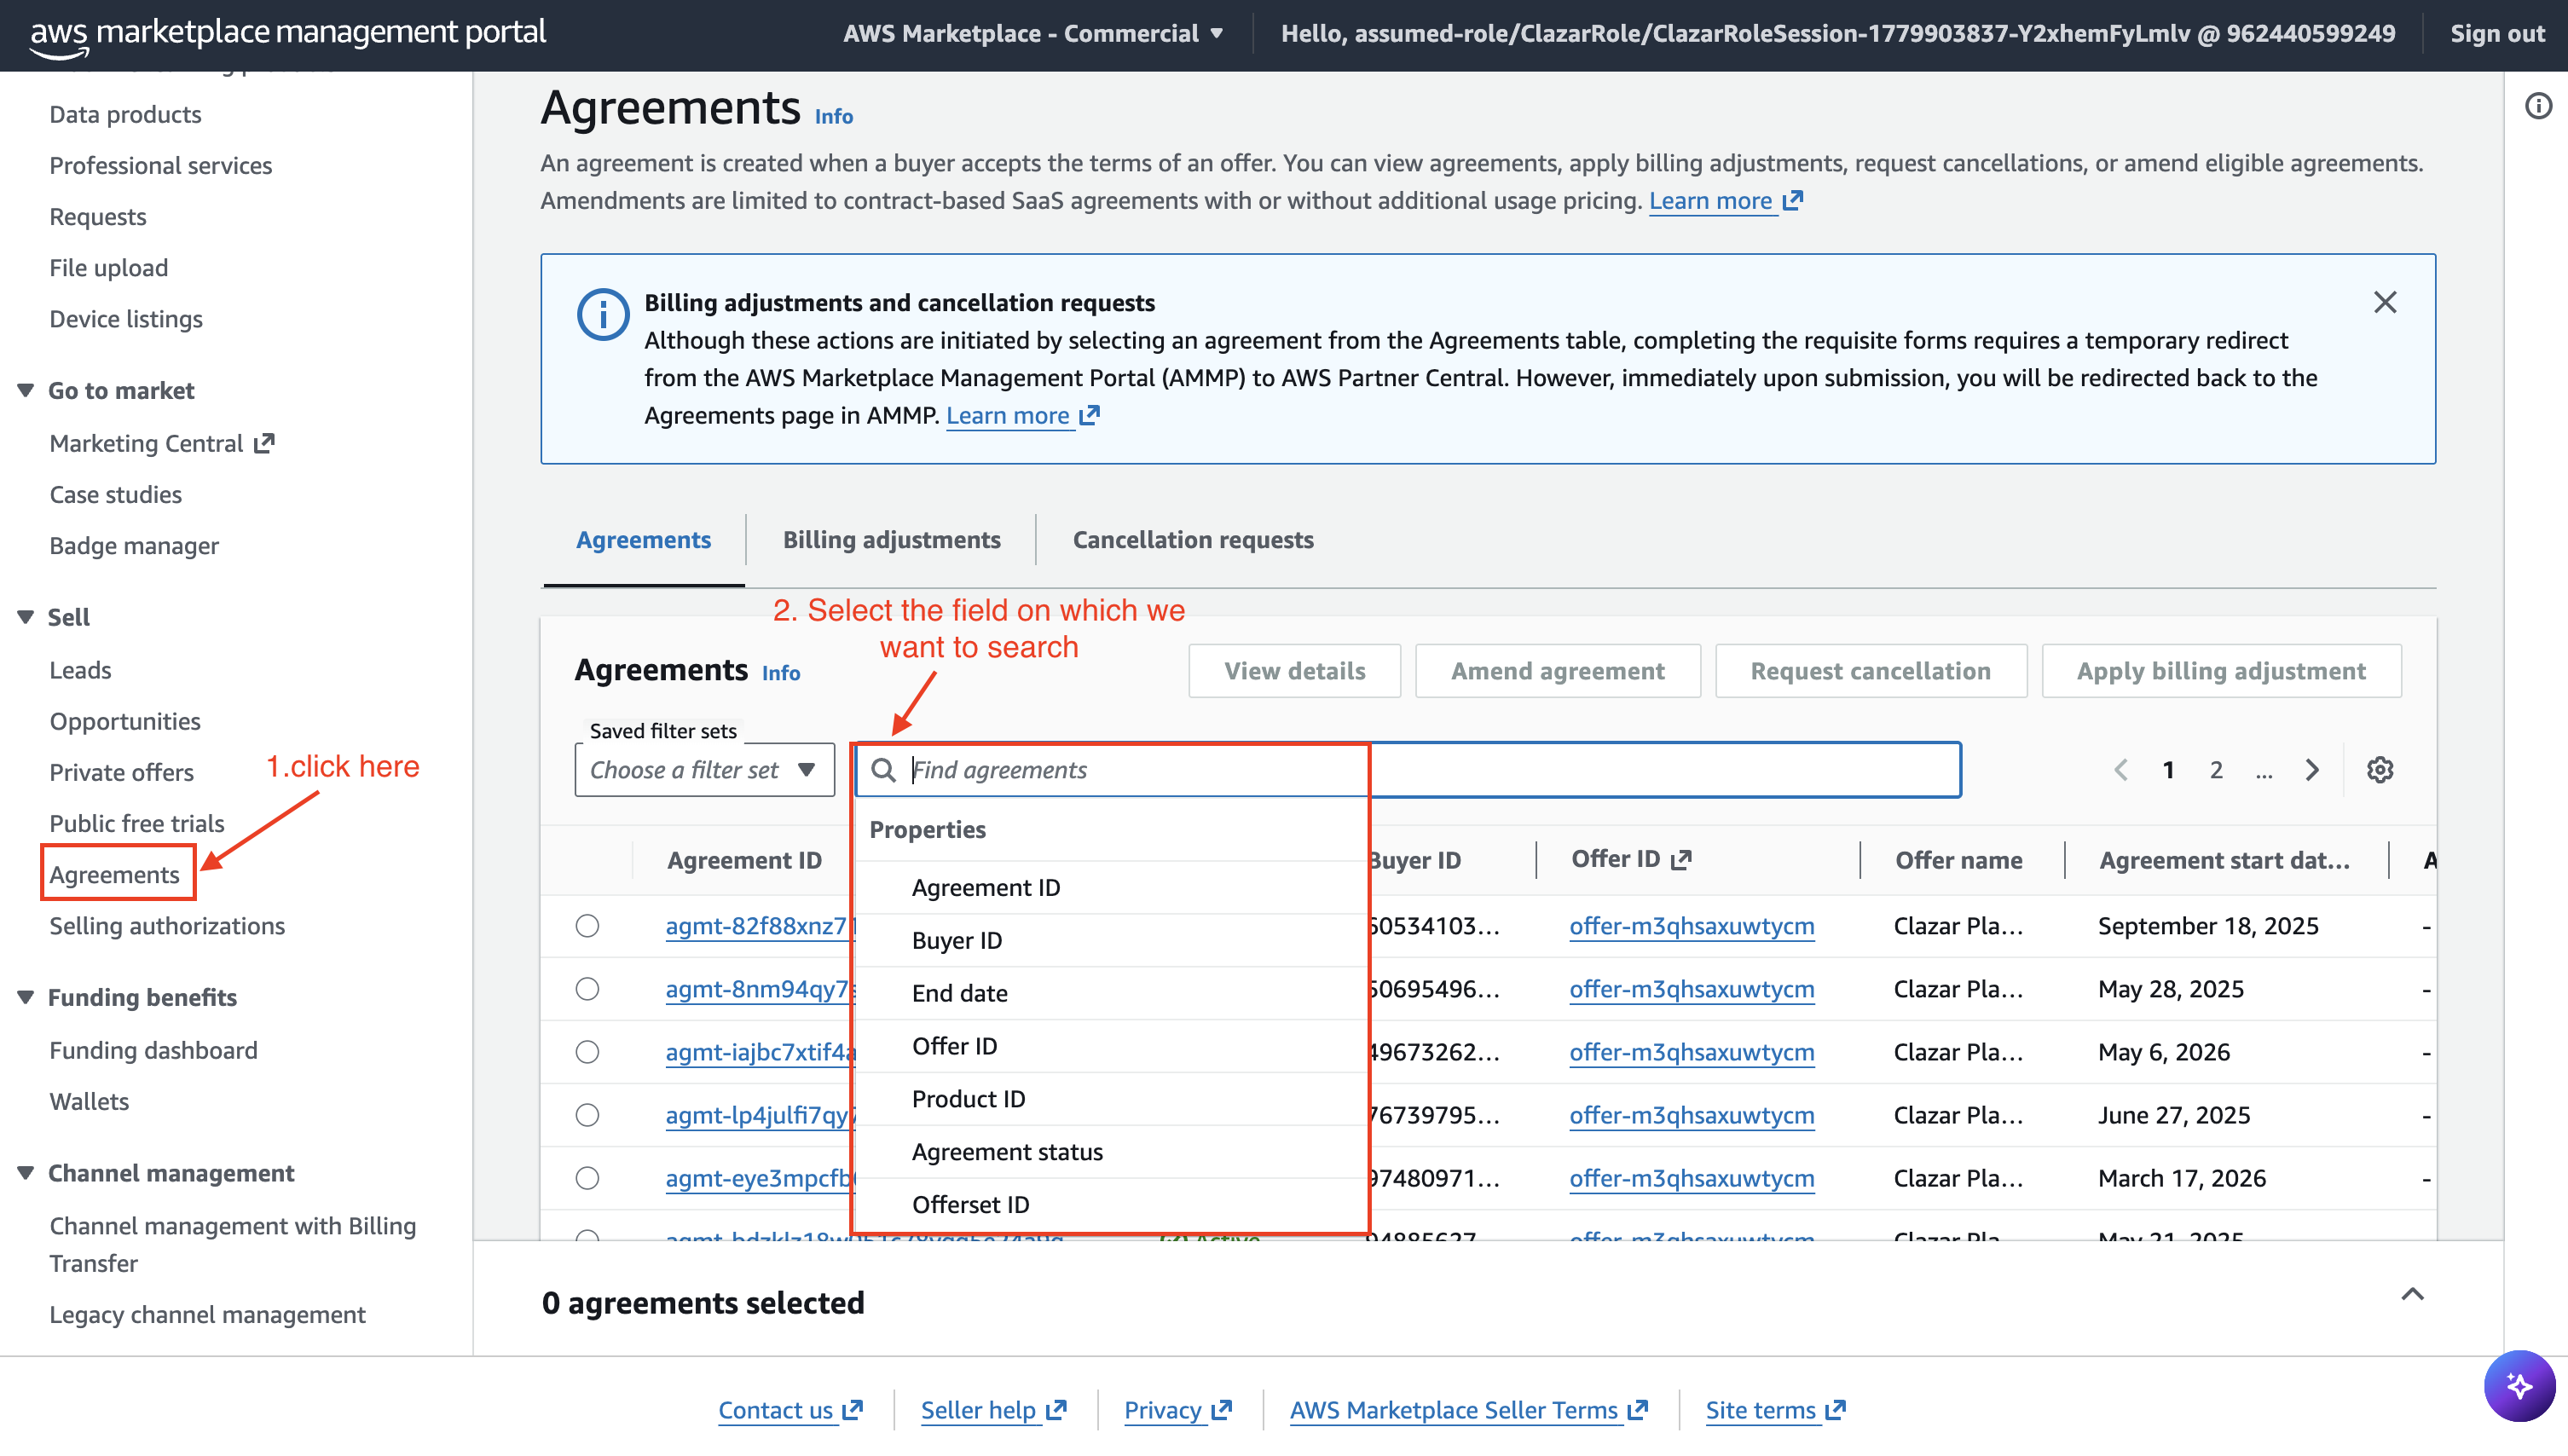Select radio button for agmt-eye3mpcfb agreement
The width and height of the screenshot is (2568, 1456).
pos(587,1178)
